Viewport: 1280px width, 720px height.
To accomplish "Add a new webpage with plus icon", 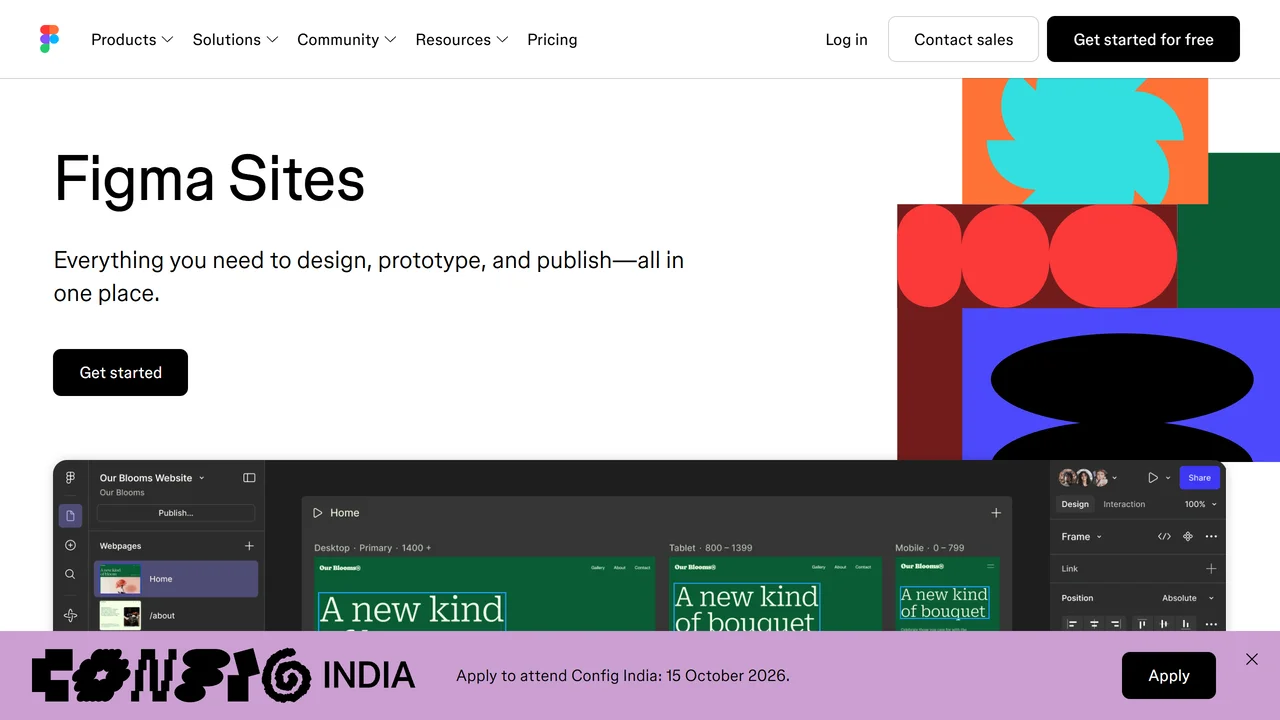I will 249,546.
